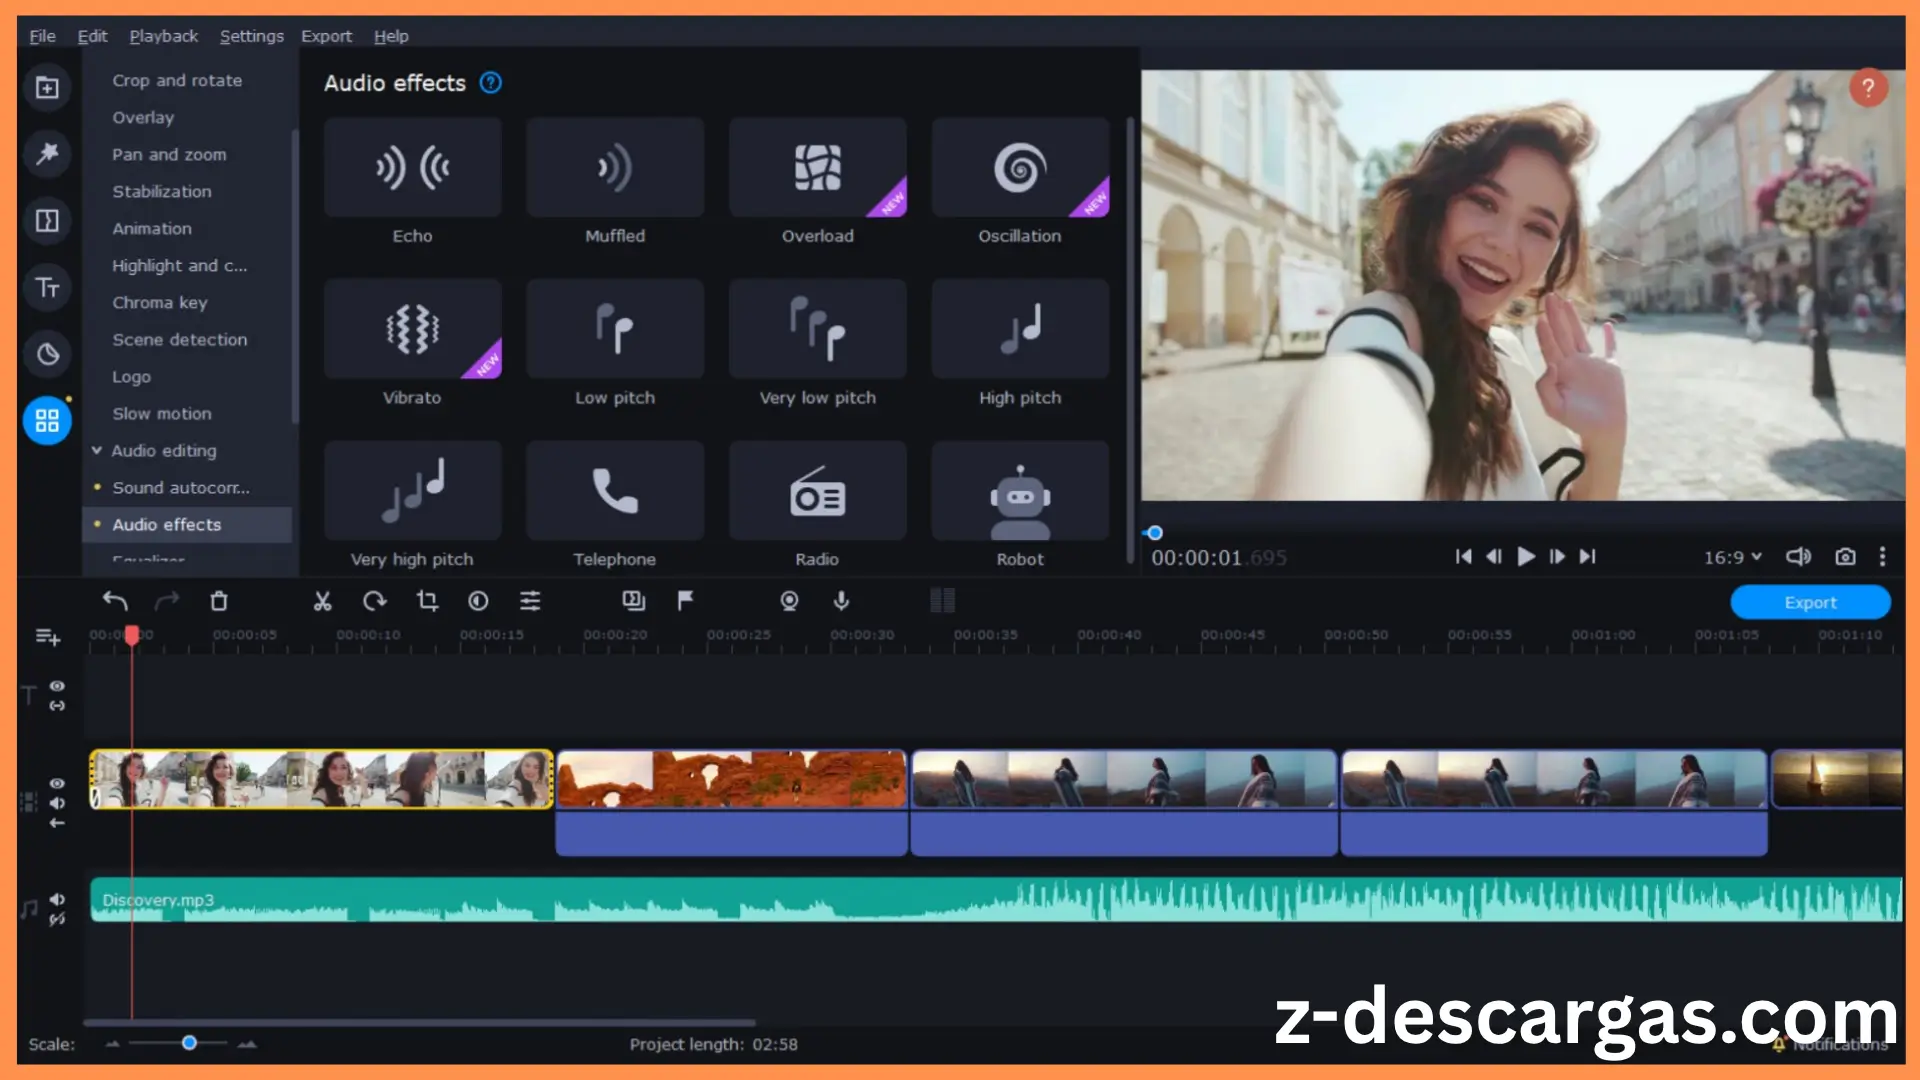Open the File menu
This screenshot has height=1080, width=1920.
point(42,36)
